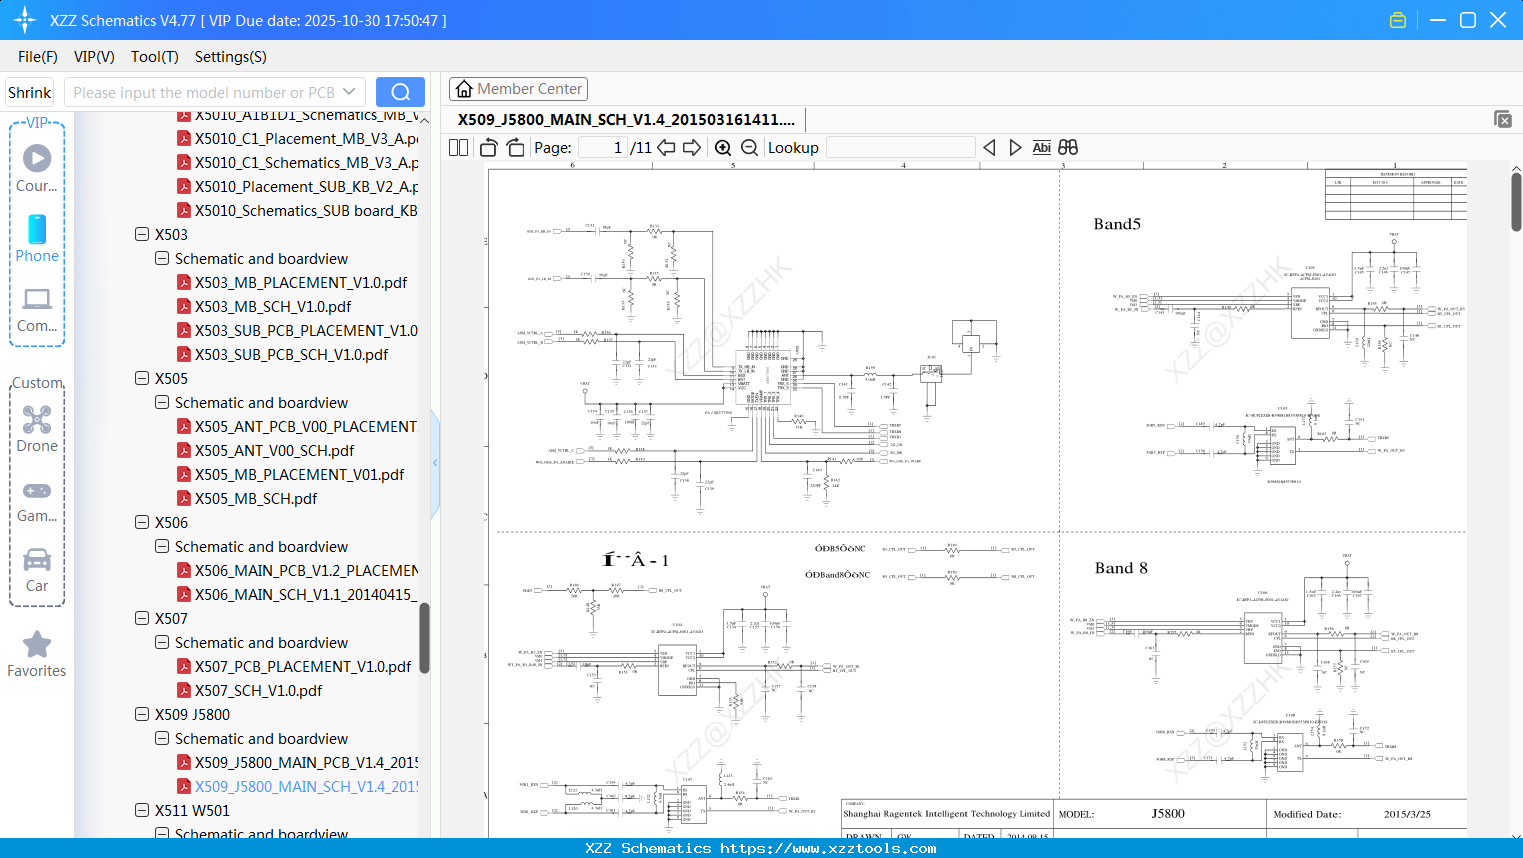Viewport: 1523px width, 858px height.
Task: Go to previous page arrow
Action: (x=667, y=147)
